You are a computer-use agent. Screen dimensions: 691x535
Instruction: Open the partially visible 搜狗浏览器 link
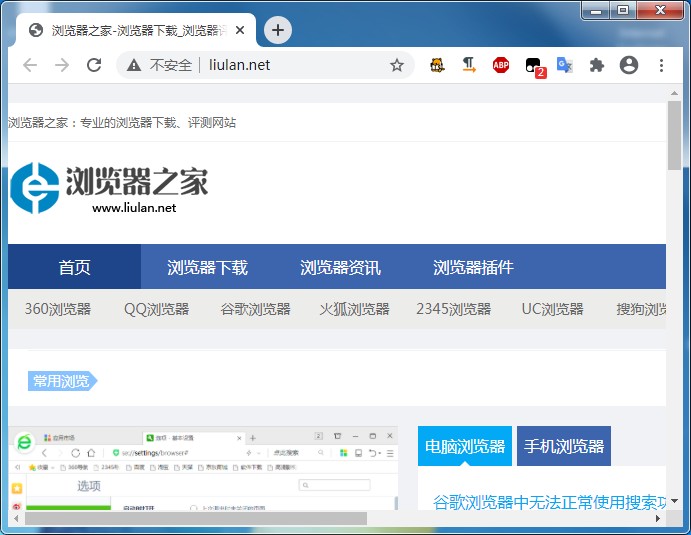pos(641,309)
